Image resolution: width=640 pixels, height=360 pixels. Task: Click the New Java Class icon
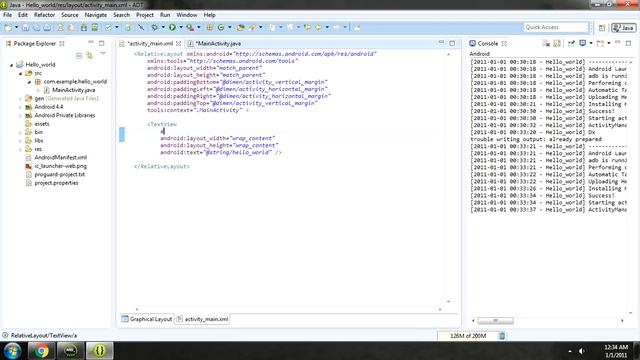[x=221, y=27]
